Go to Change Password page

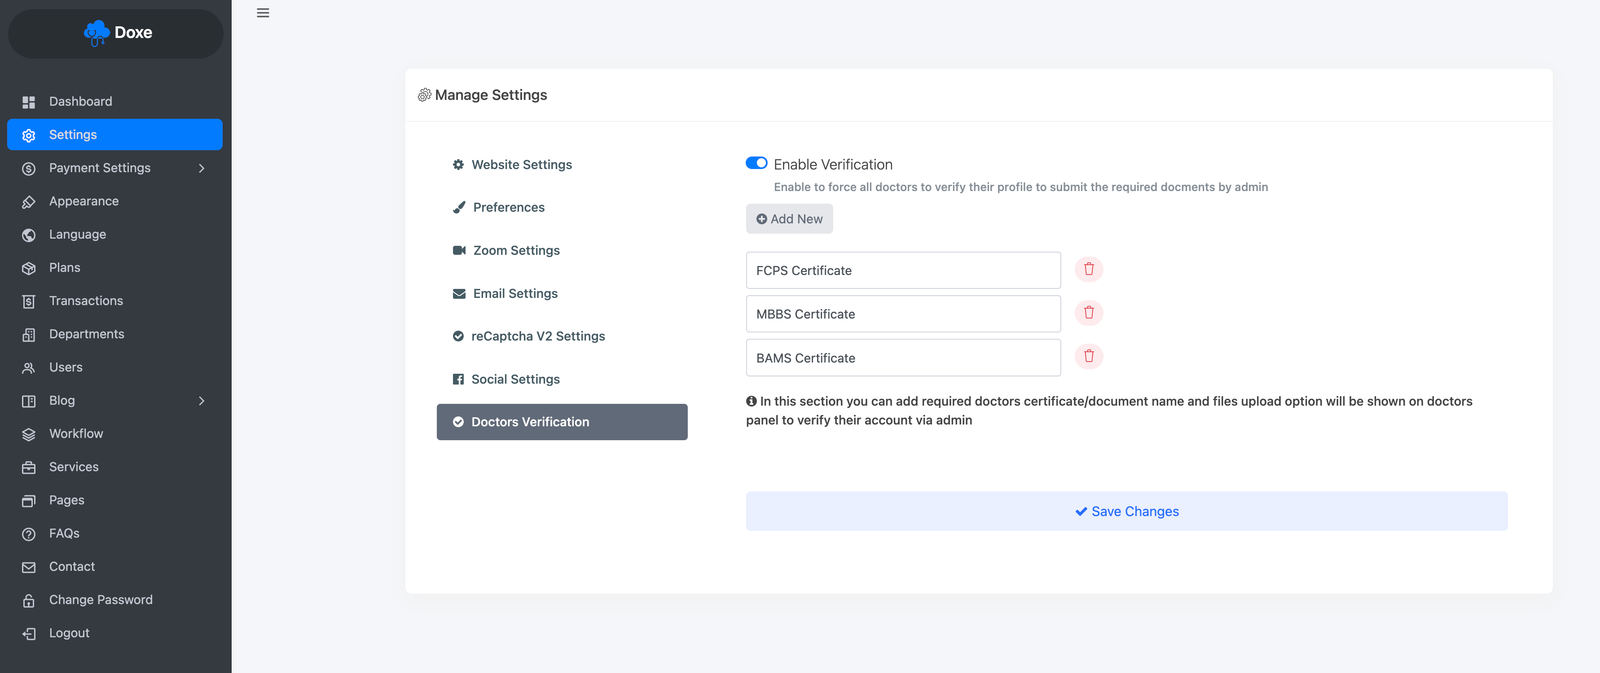coord(101,600)
